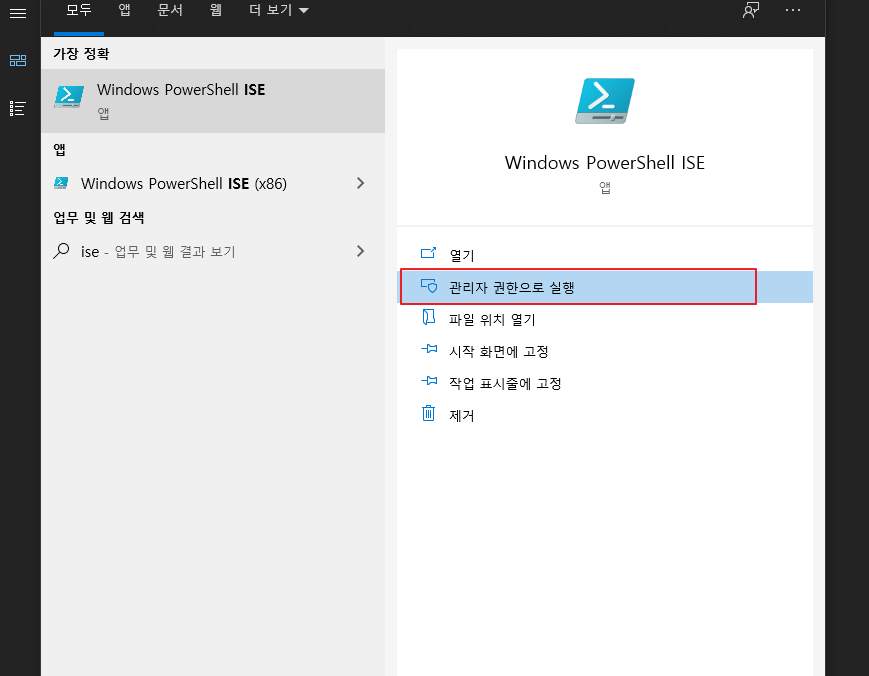Click the open icon next to 열기
The image size is (869, 676).
pyautogui.click(x=428, y=254)
